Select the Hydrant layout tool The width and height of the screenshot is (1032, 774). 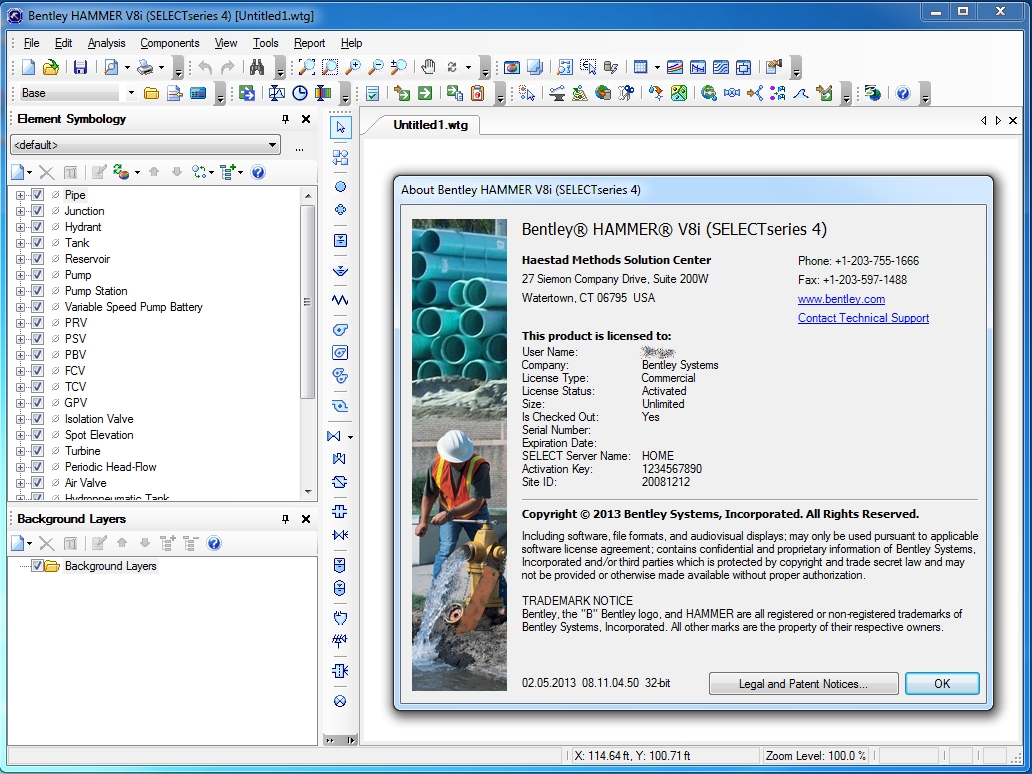340,210
